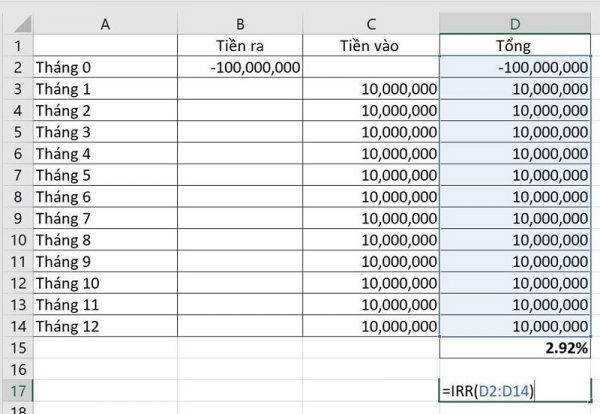The width and height of the screenshot is (600, 414).
Task: Select the Tháng 12 label cell
Action: (105, 325)
